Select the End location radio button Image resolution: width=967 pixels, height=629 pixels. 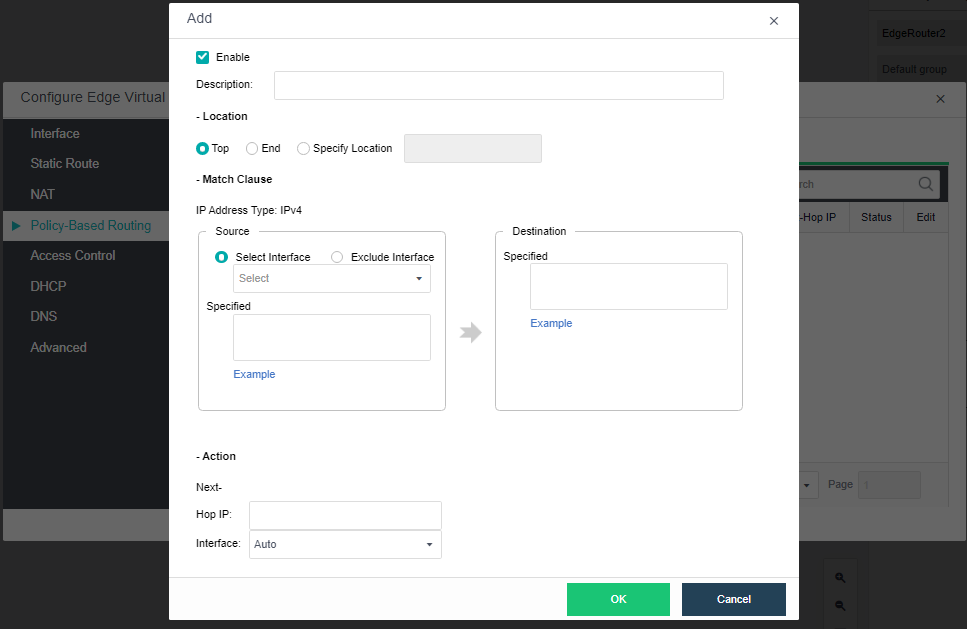coord(252,149)
